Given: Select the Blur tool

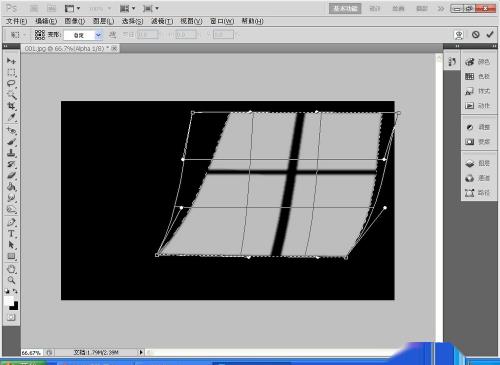Looking at the screenshot, I should pos(11,198).
